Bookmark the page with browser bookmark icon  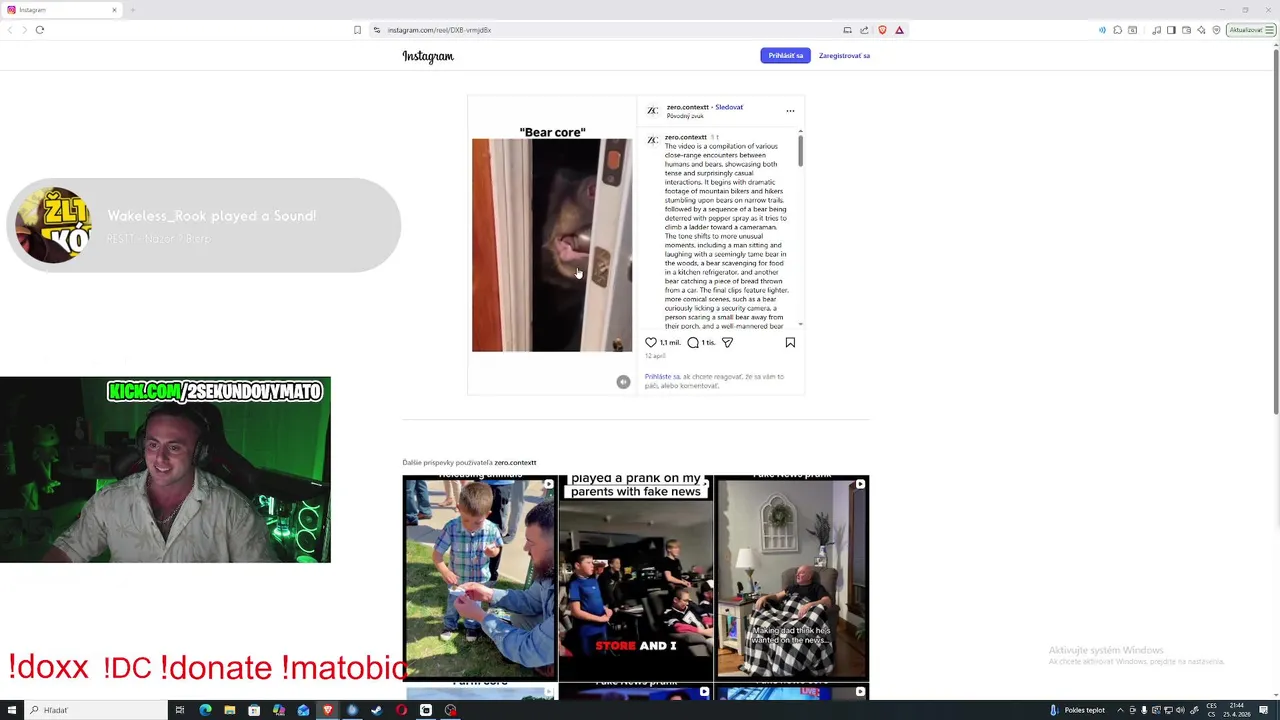point(357,30)
